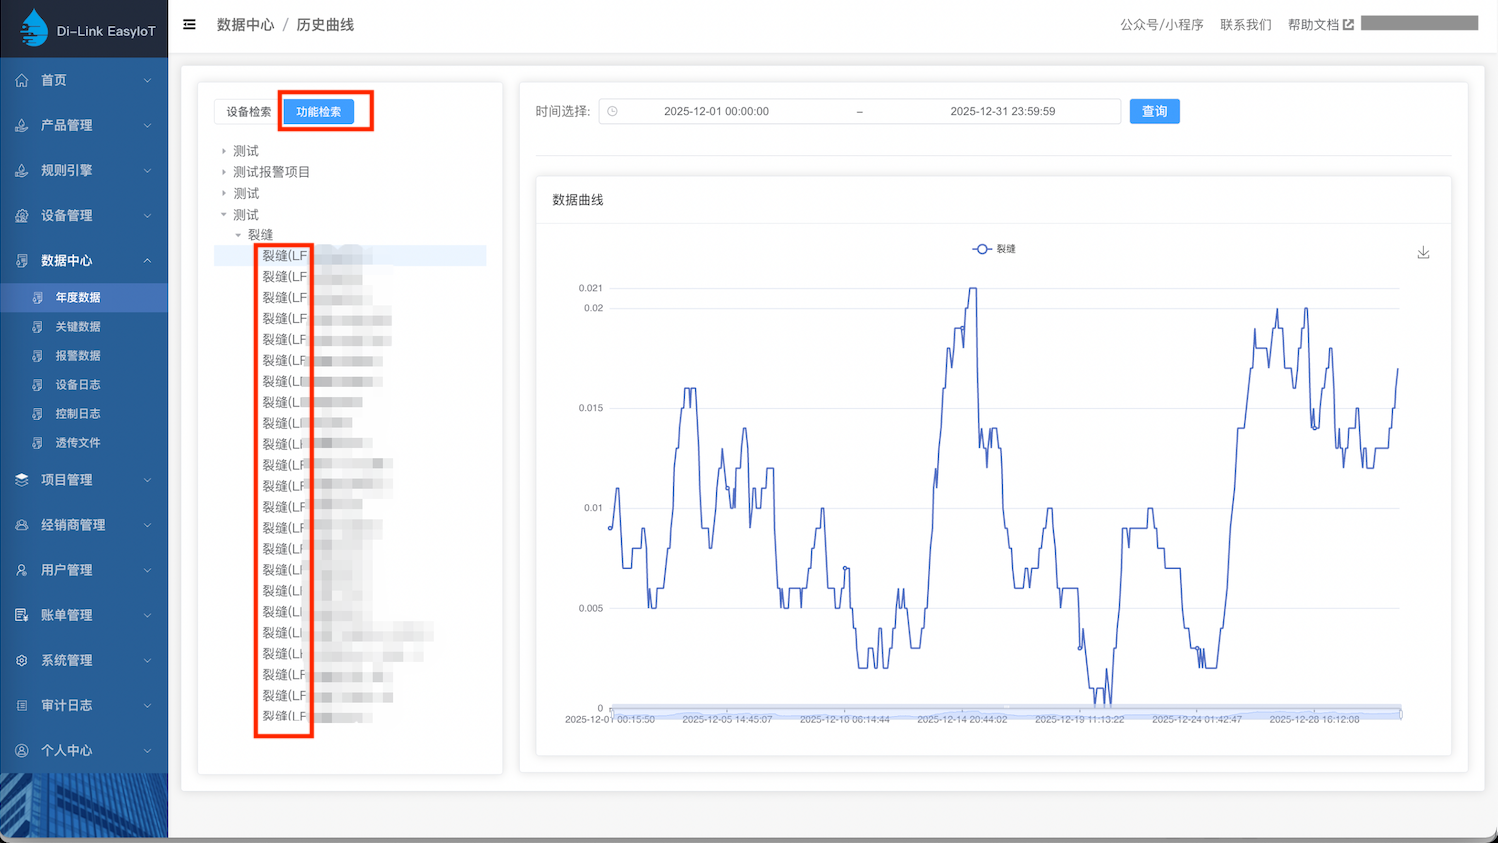Download the data curve chart image
This screenshot has width=1498, height=843.
coord(1423,253)
